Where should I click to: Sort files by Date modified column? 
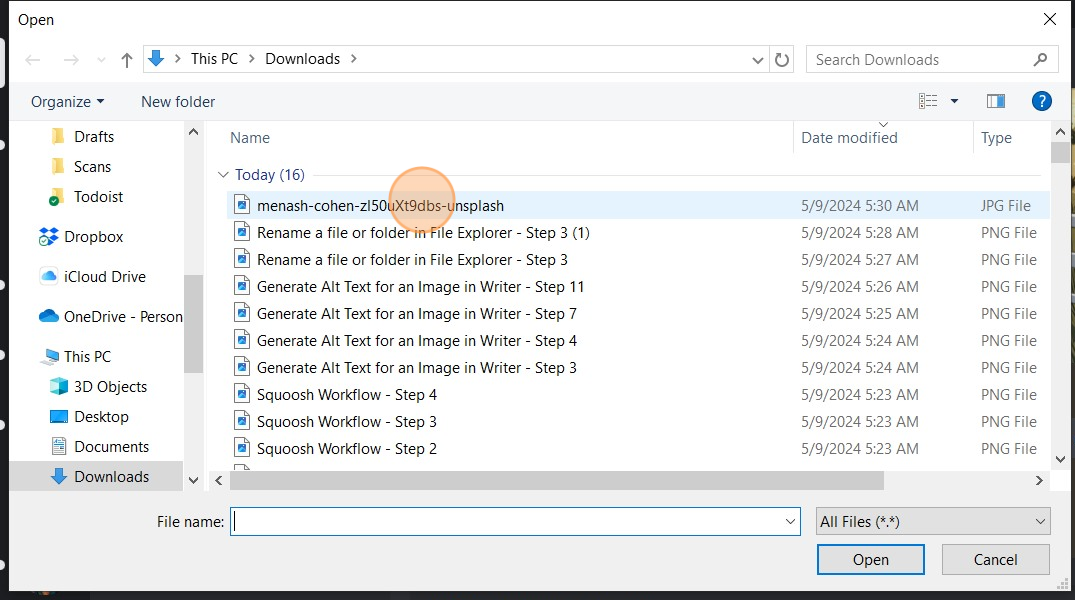pos(848,137)
